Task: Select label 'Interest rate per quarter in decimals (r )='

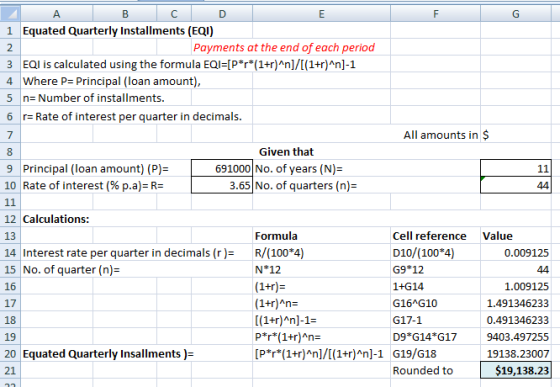Action: pos(129,252)
